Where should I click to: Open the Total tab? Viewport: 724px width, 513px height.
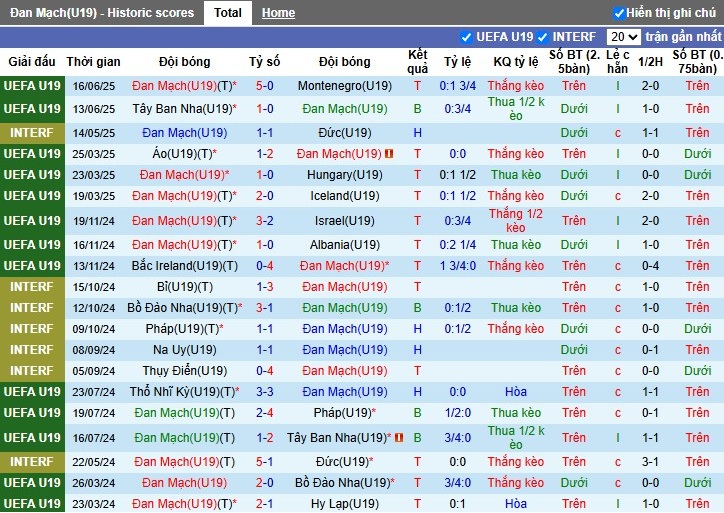228,12
